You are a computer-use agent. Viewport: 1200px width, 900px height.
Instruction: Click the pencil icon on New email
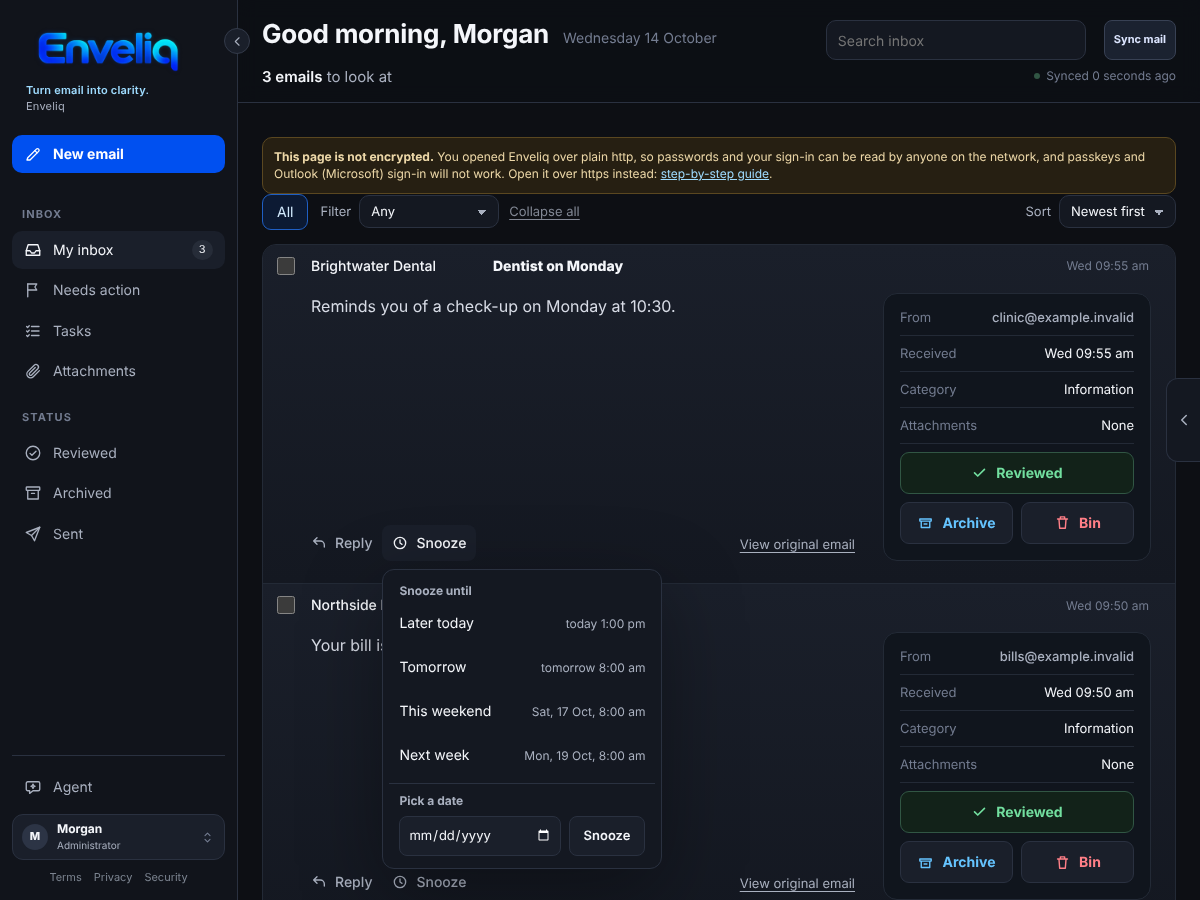click(33, 154)
